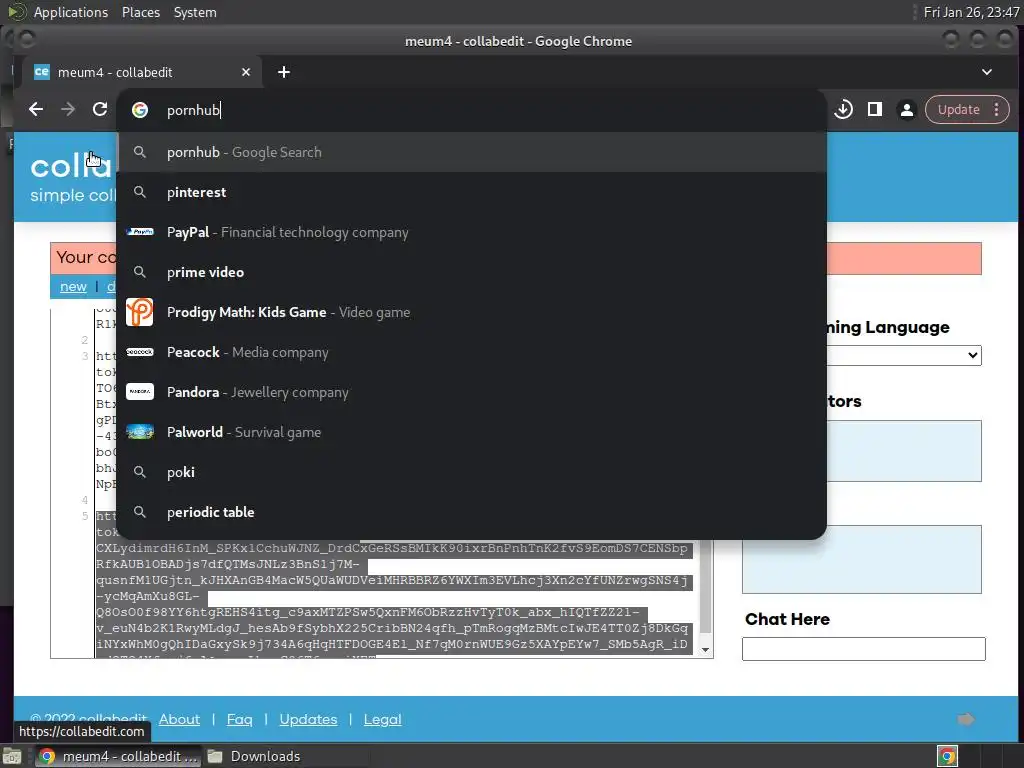Screen dimensions: 1024x768
Task: Select the poki suggestion
Action: (x=472, y=472)
